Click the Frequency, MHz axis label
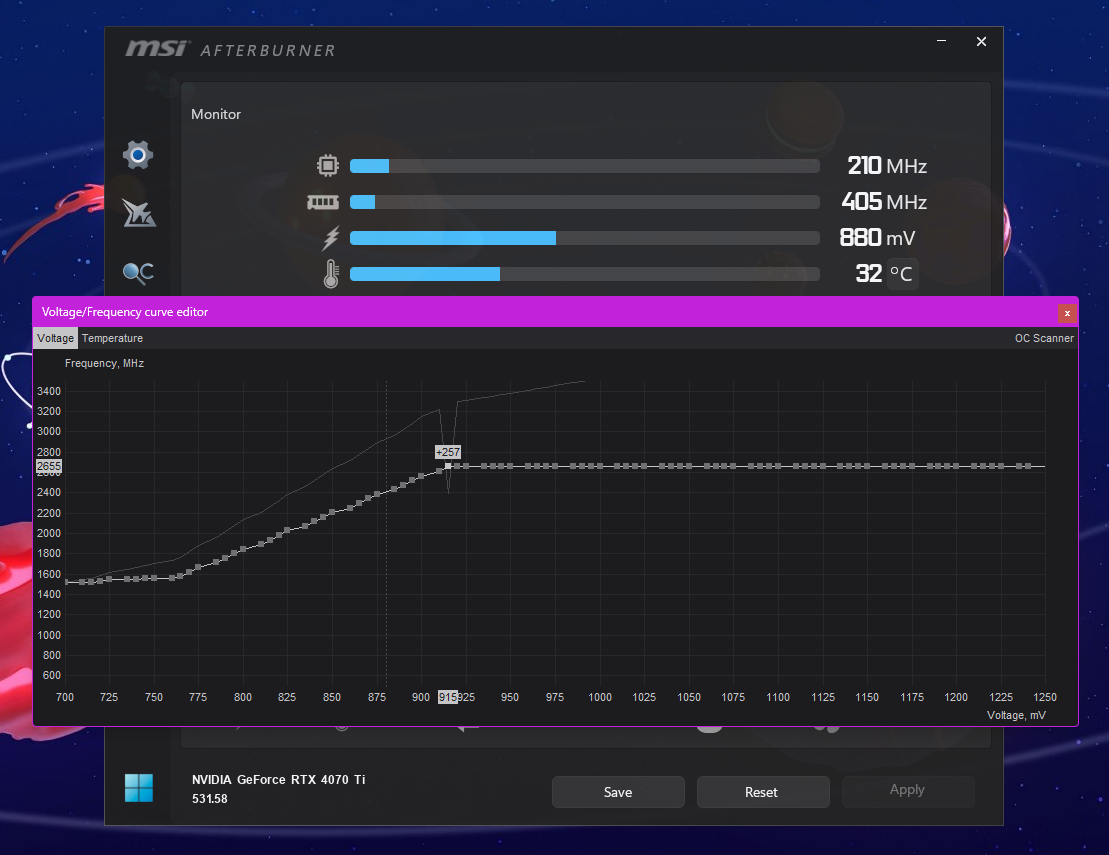Screen dimensions: 1109x855 [x=104, y=363]
